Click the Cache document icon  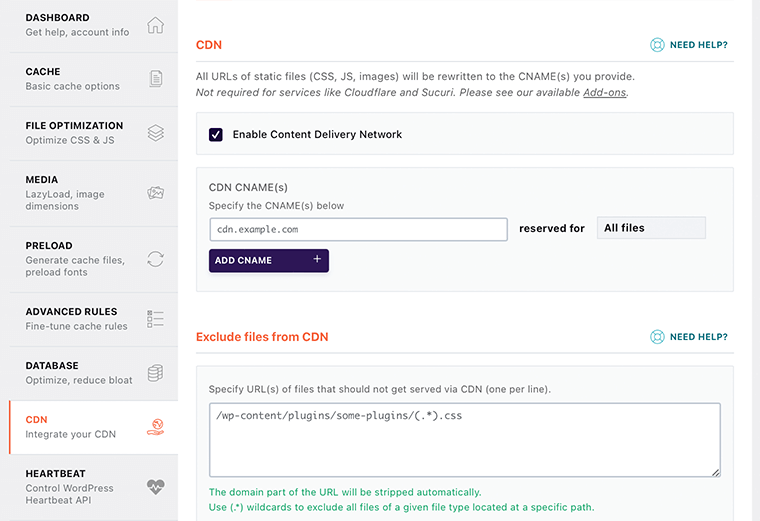tap(155, 79)
